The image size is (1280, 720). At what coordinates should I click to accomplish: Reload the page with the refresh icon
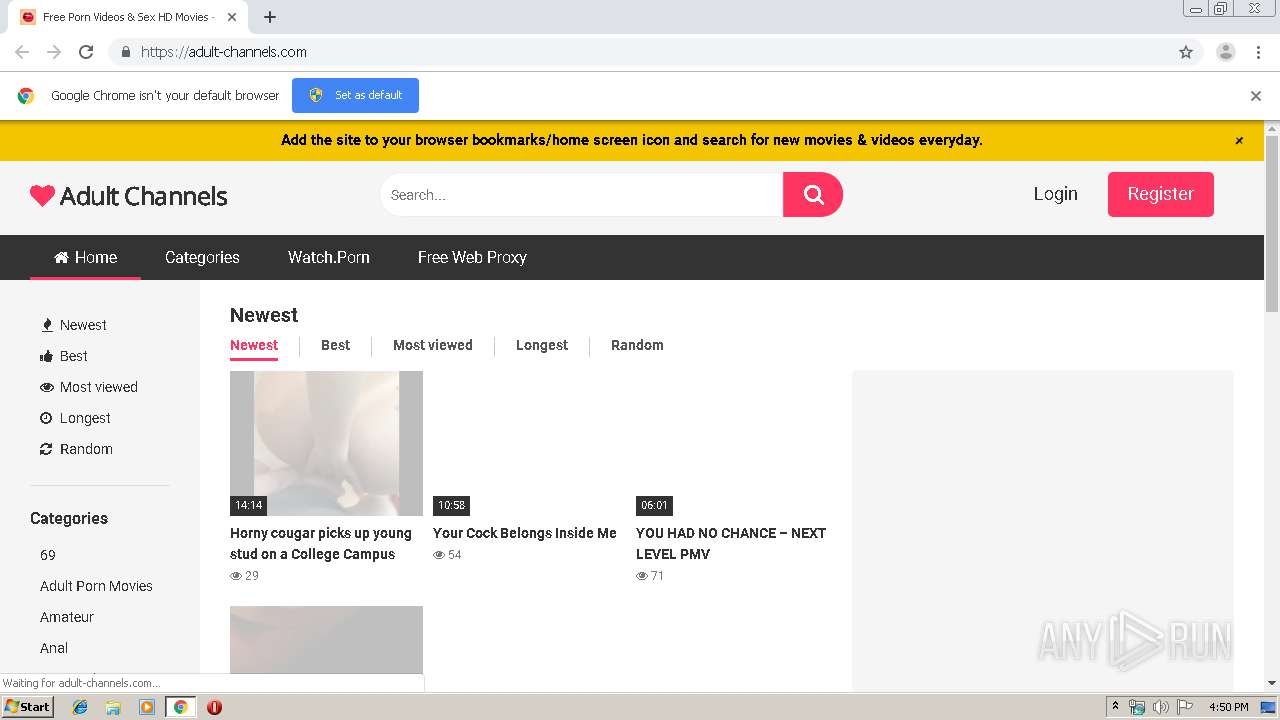[86, 52]
